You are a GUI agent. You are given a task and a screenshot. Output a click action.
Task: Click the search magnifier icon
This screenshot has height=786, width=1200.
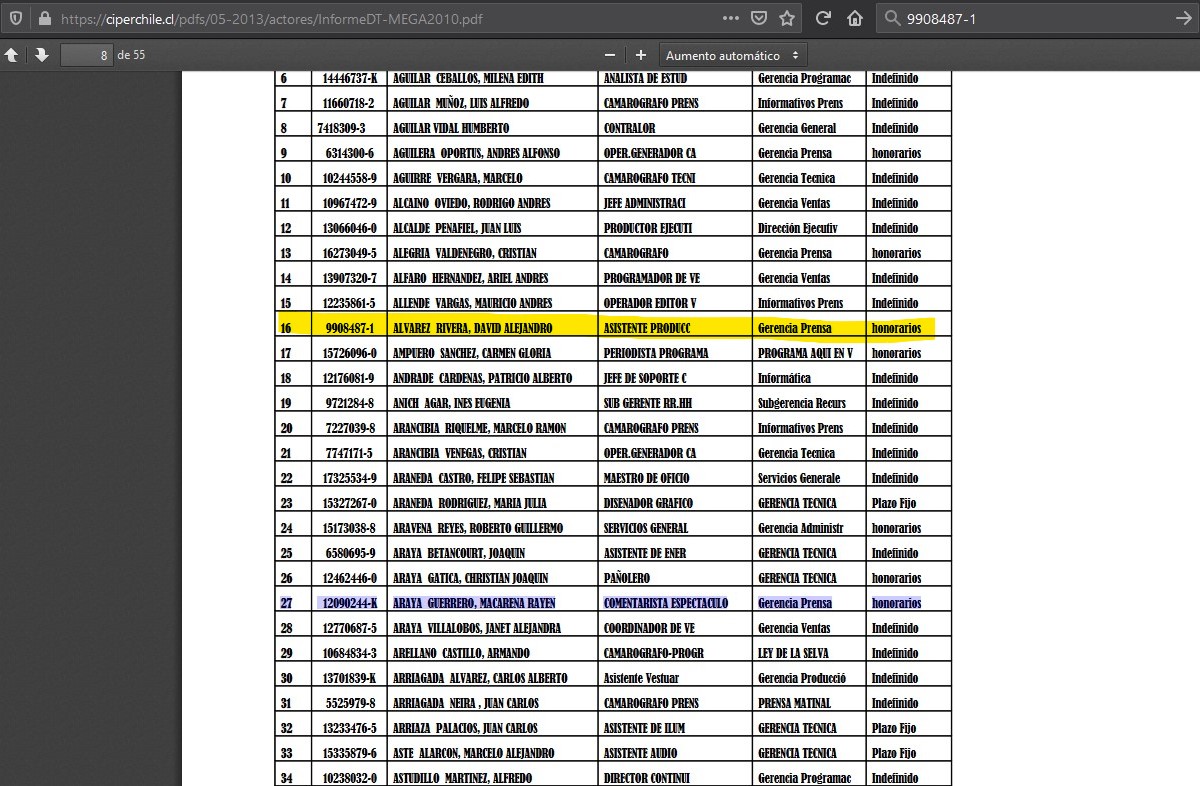point(892,18)
